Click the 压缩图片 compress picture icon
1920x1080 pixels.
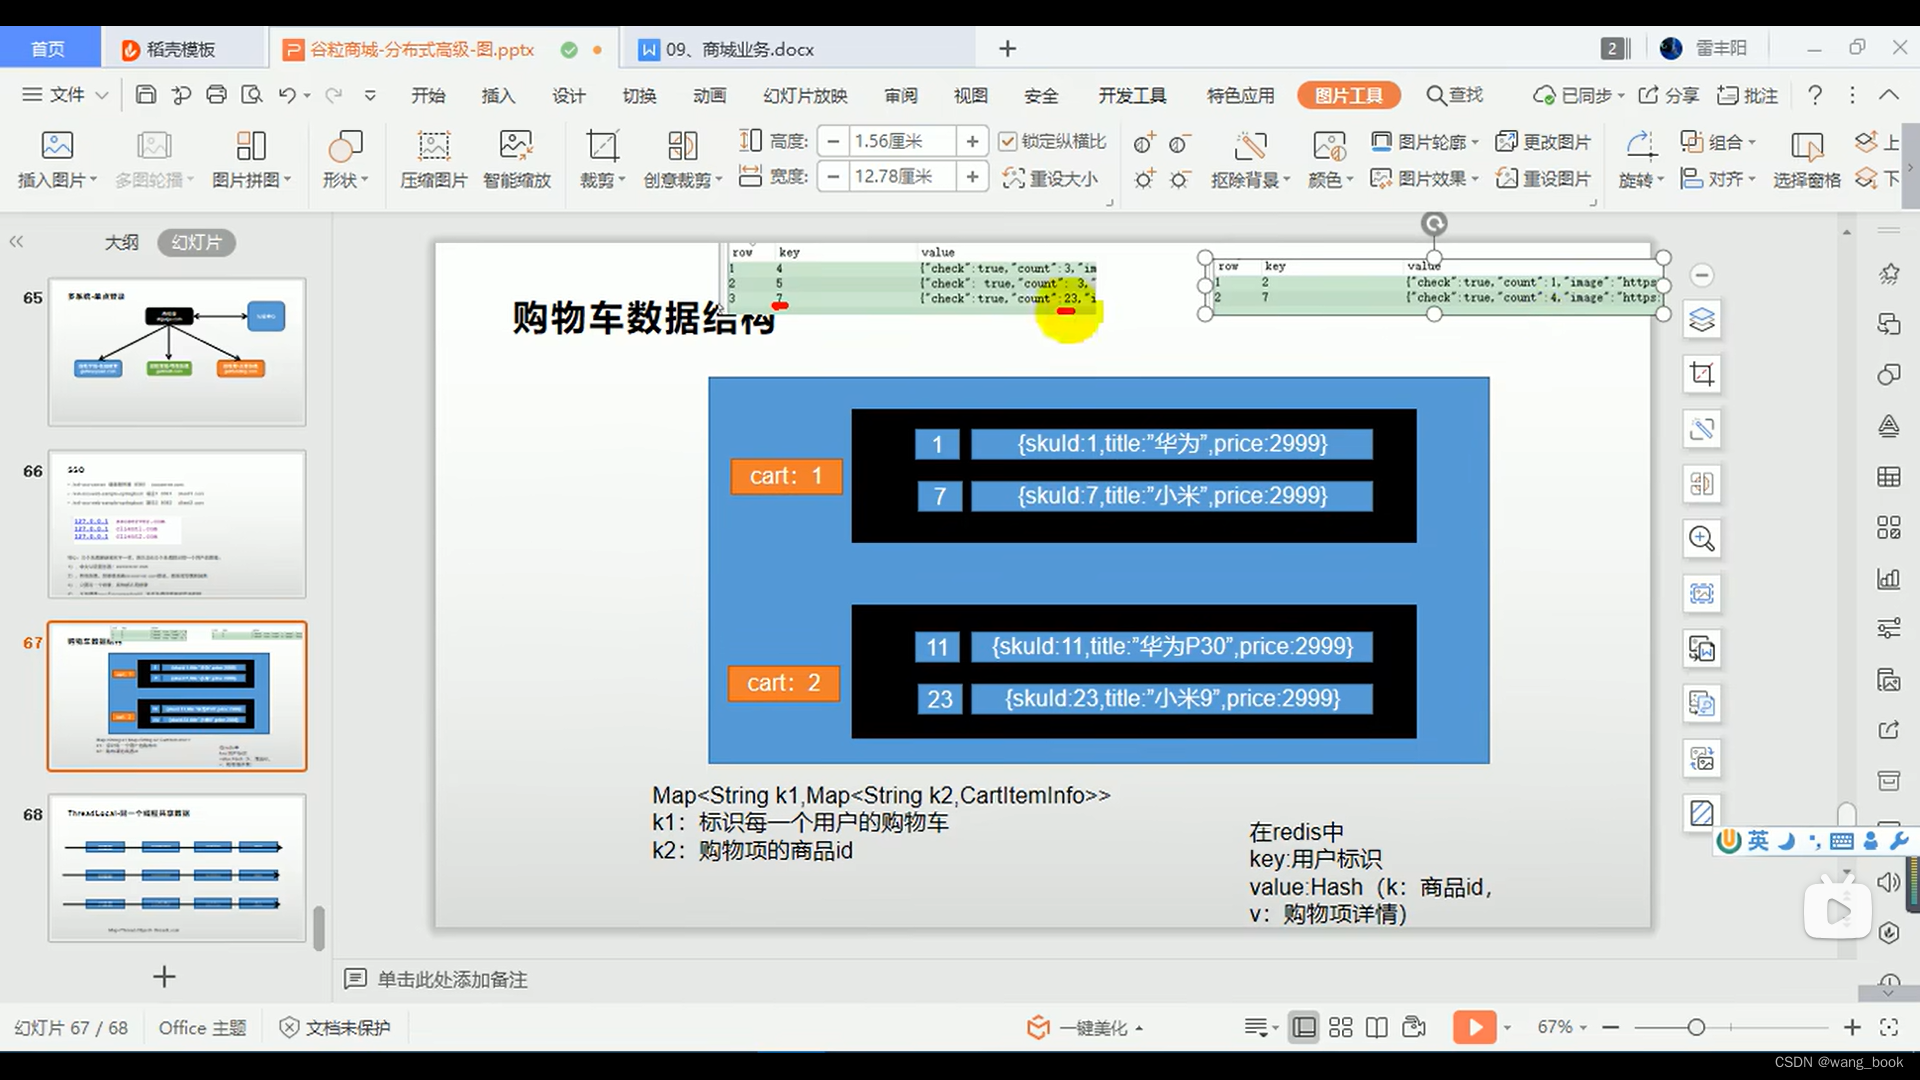(x=433, y=159)
